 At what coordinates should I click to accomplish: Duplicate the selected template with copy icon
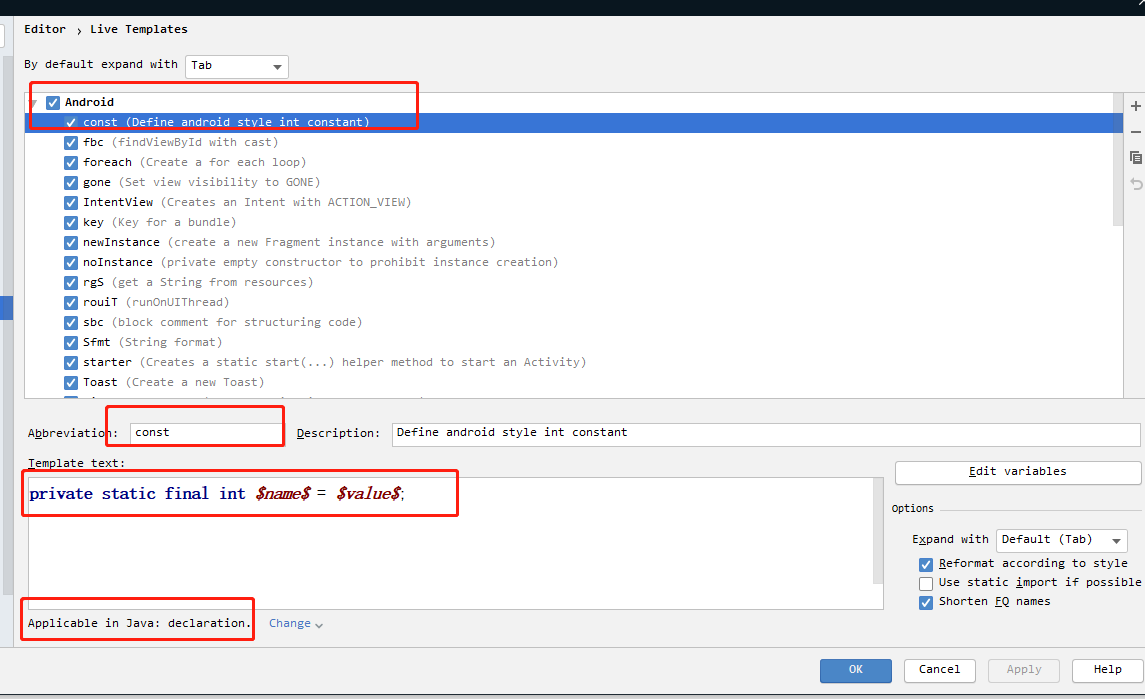[x=1136, y=158]
